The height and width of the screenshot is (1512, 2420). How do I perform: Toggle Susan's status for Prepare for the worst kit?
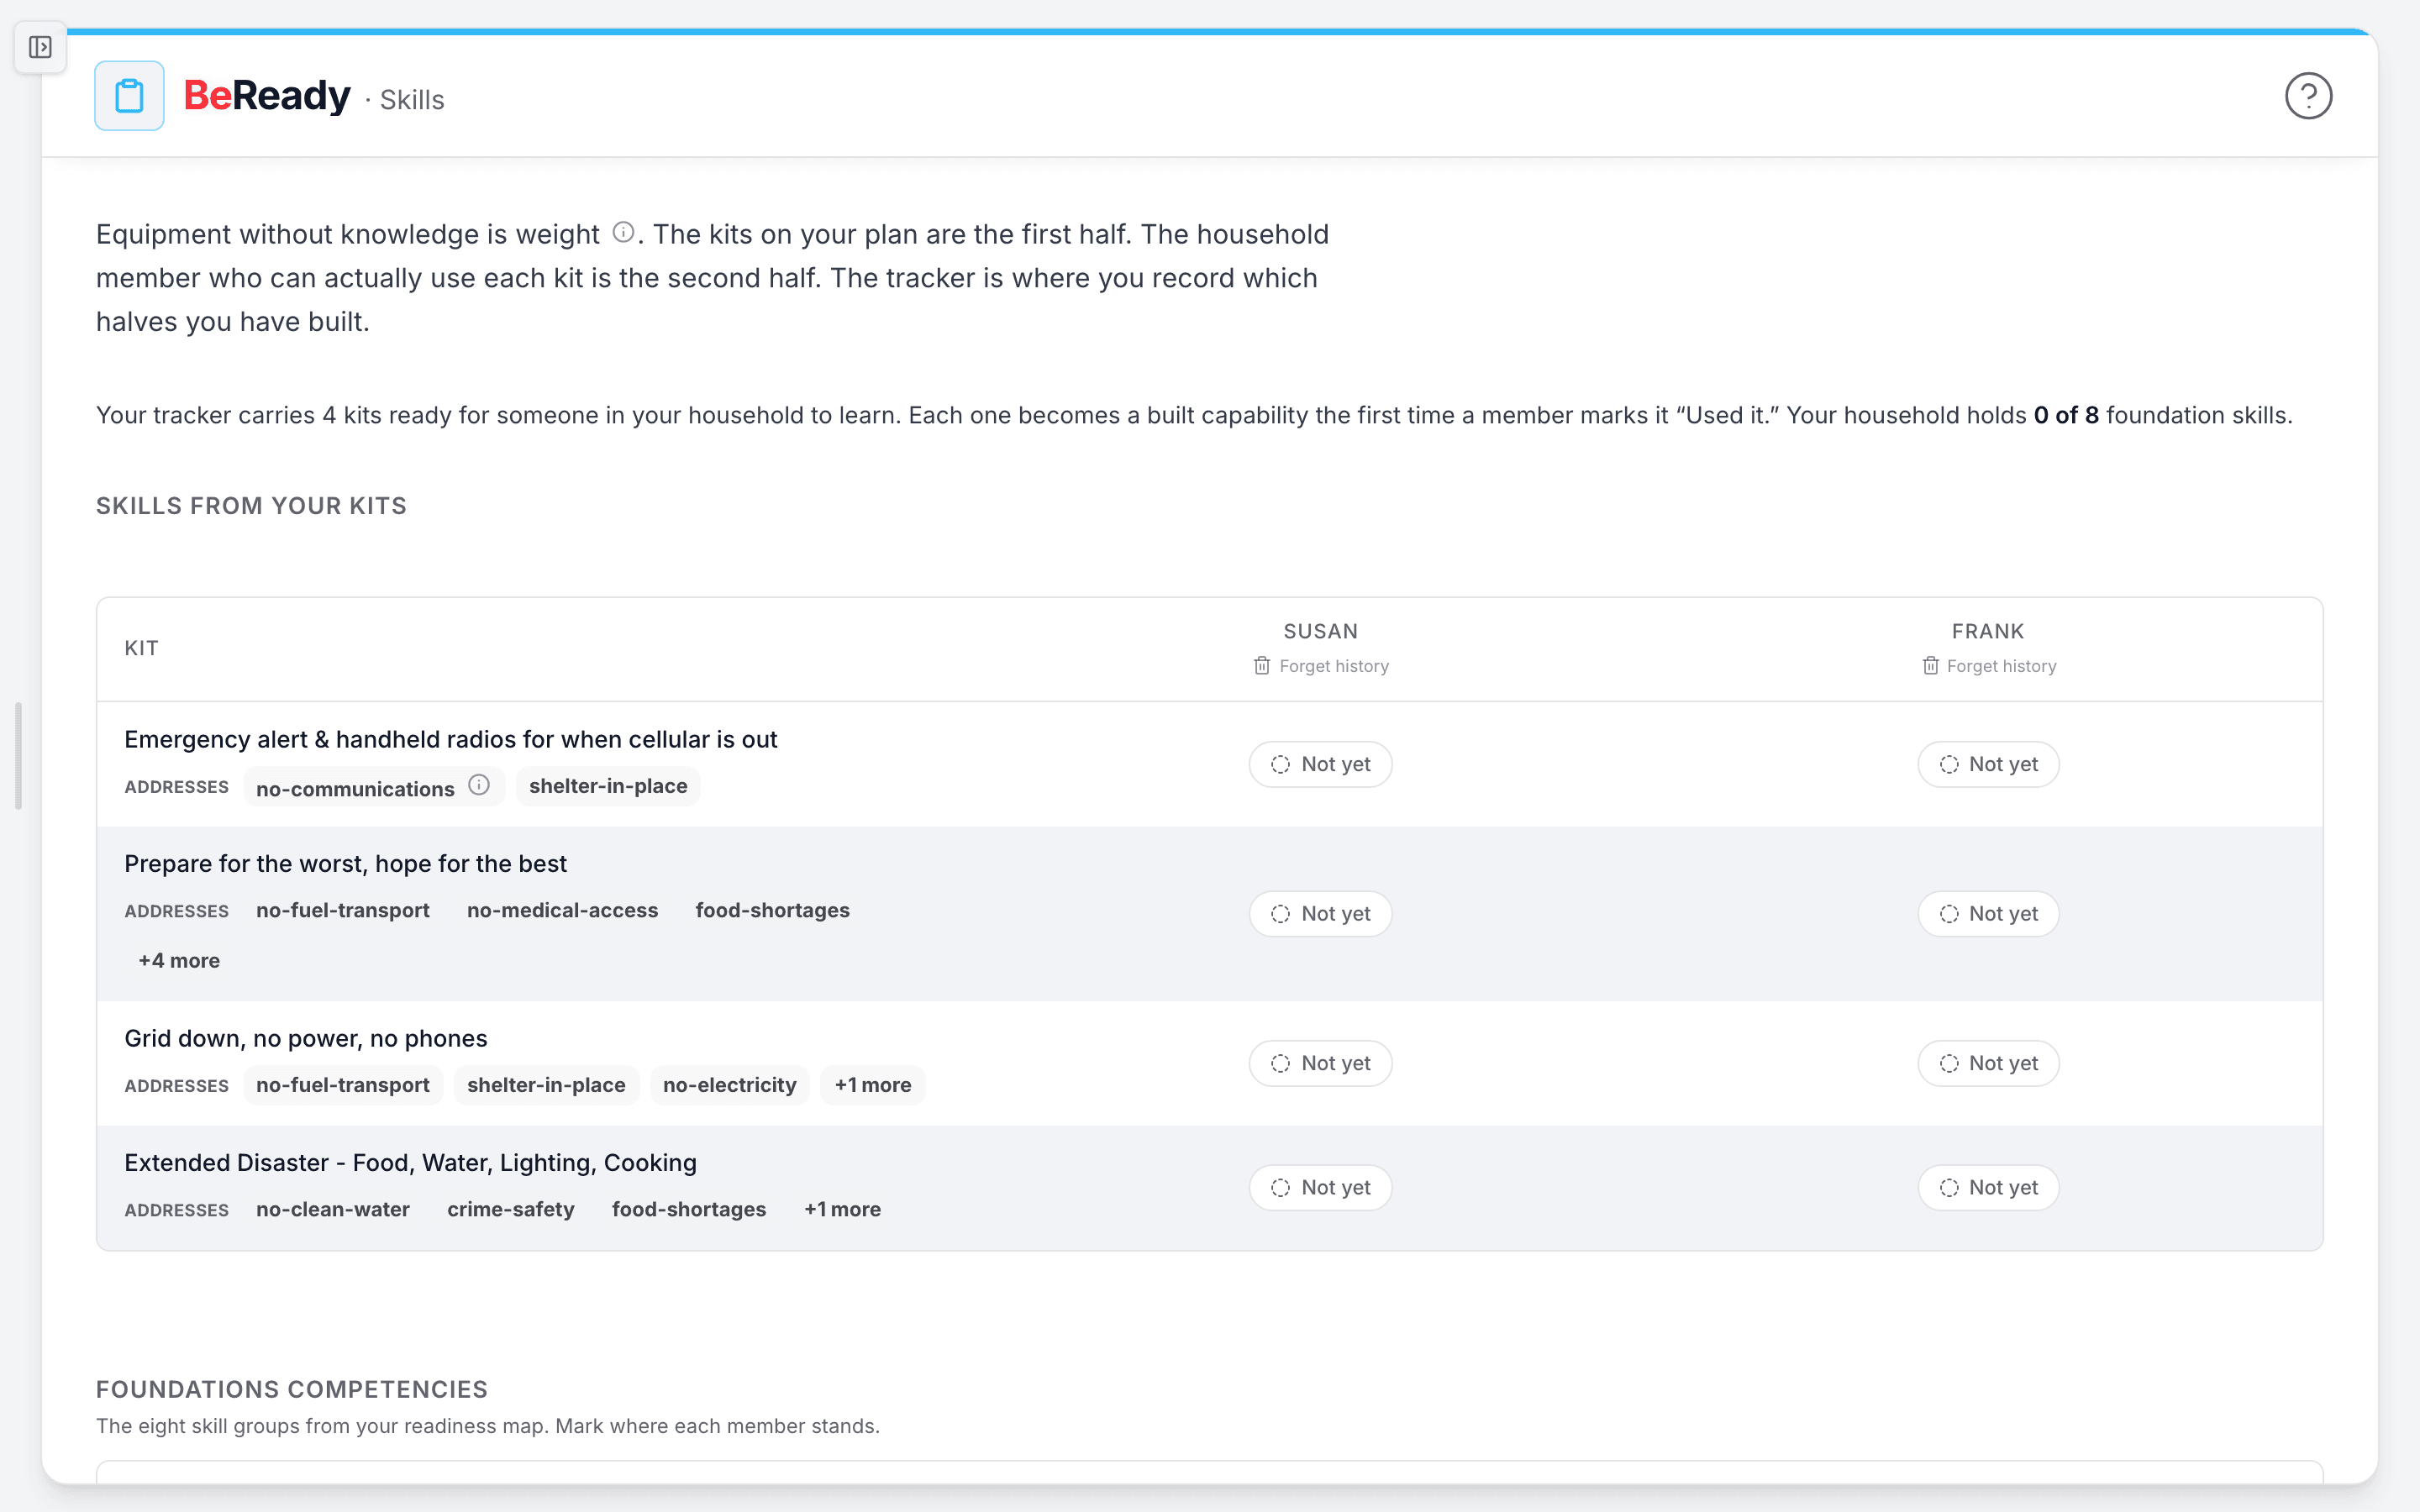(1320, 914)
